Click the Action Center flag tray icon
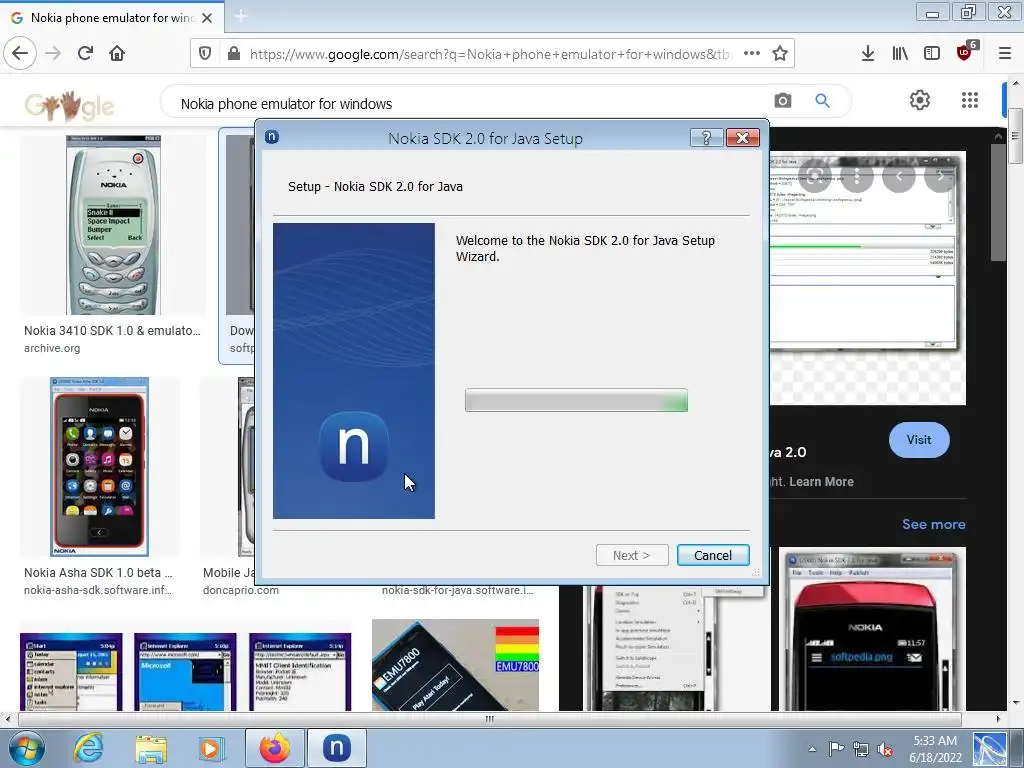Image resolution: width=1024 pixels, height=768 pixels. coord(837,749)
